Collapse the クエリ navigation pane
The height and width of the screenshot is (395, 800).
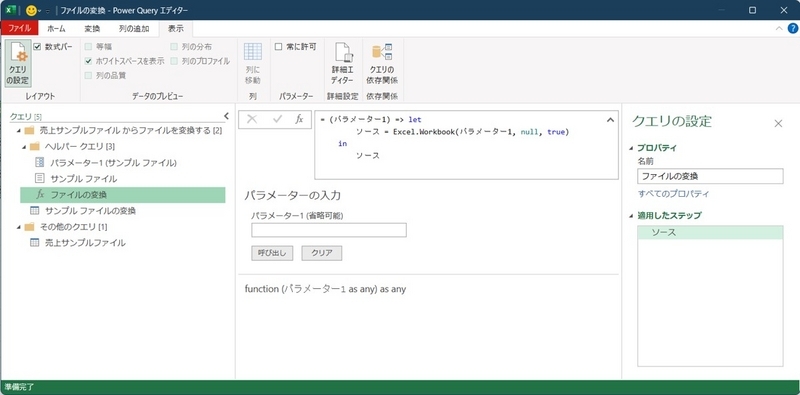(x=226, y=116)
